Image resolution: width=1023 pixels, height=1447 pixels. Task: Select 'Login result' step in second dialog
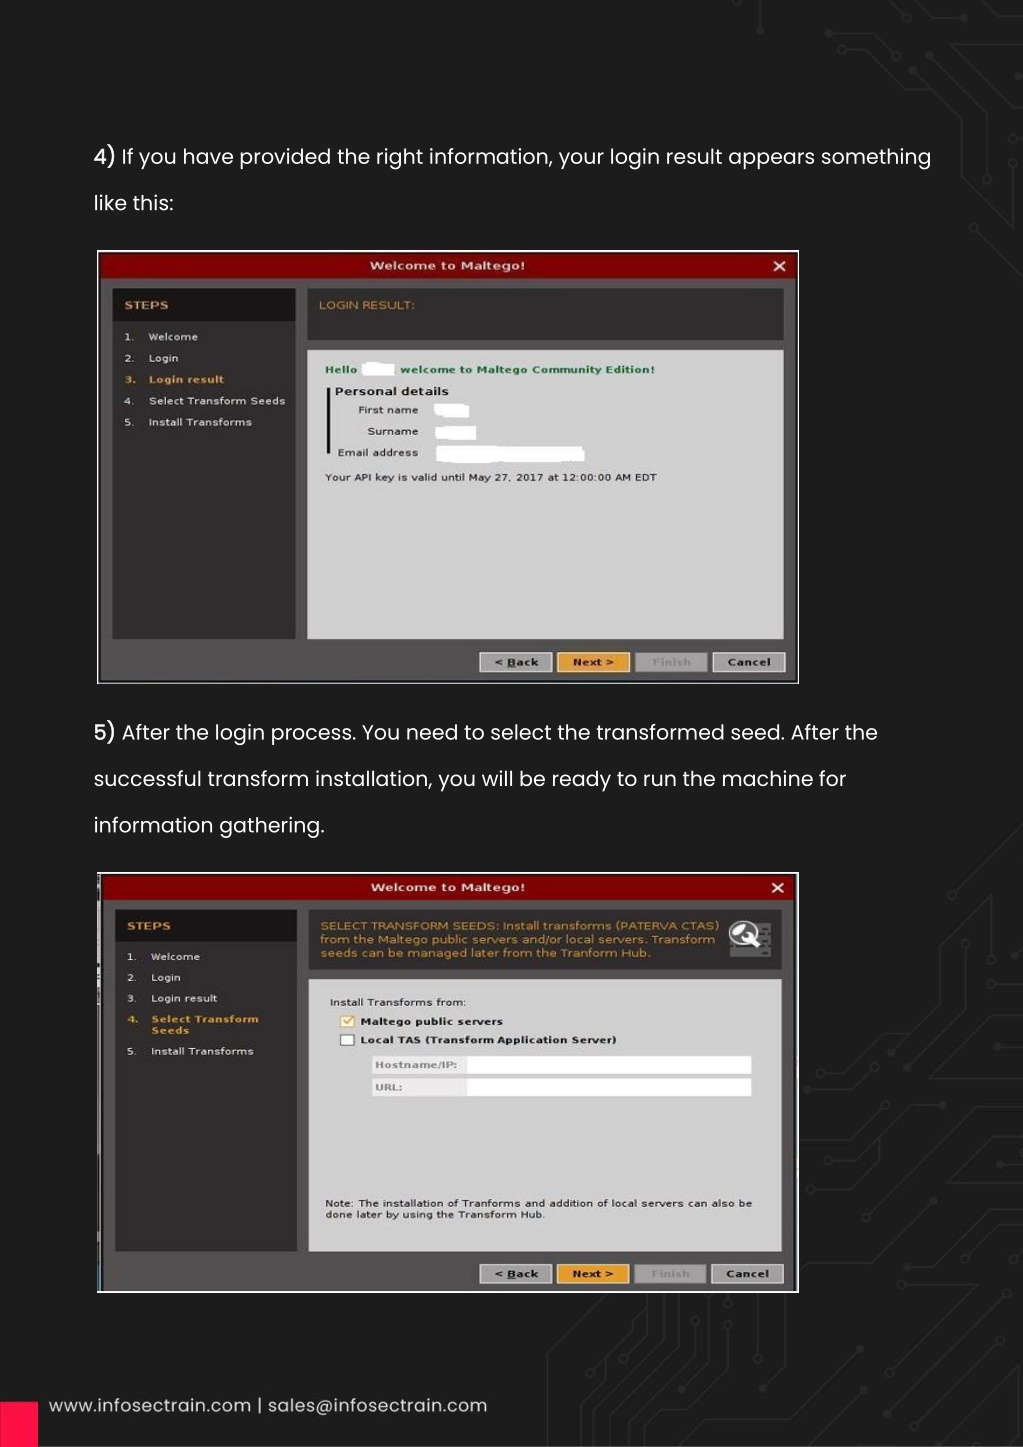coord(184,999)
